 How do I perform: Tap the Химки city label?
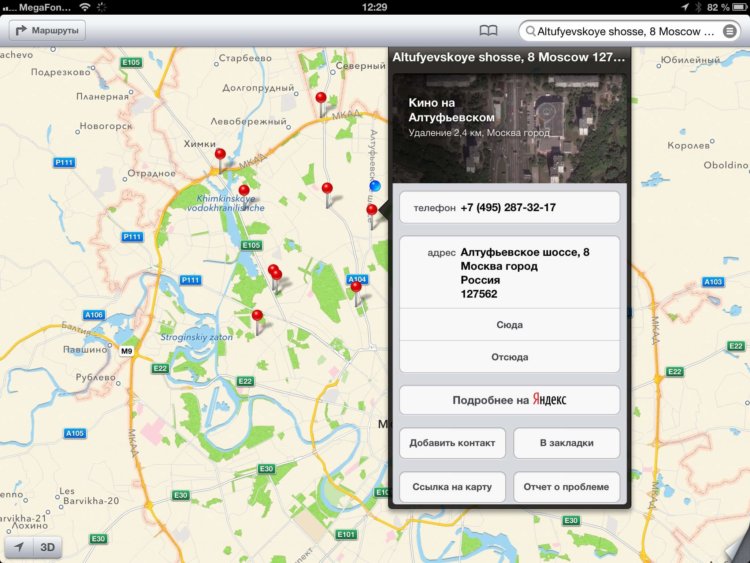click(199, 144)
